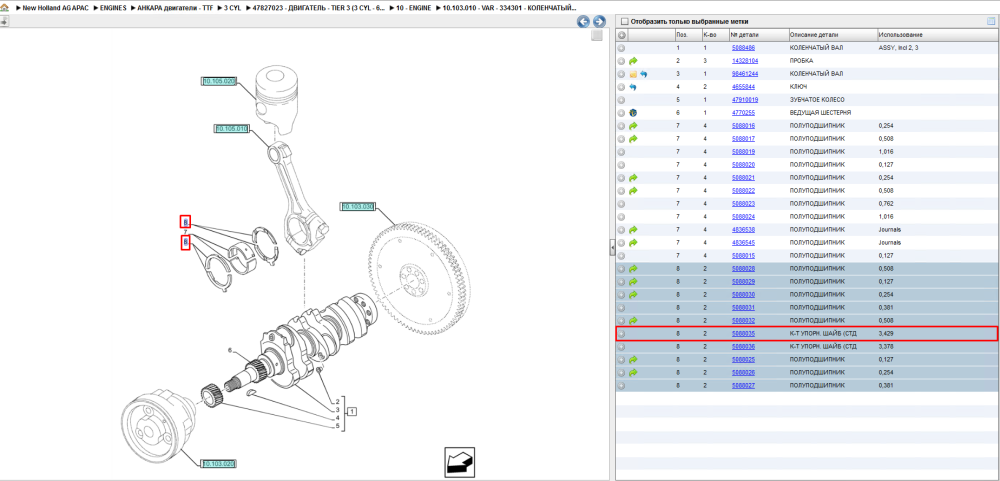Screen dimensions: 1000x481
Task: Open part number link 5088019
Action: click(x=743, y=152)
